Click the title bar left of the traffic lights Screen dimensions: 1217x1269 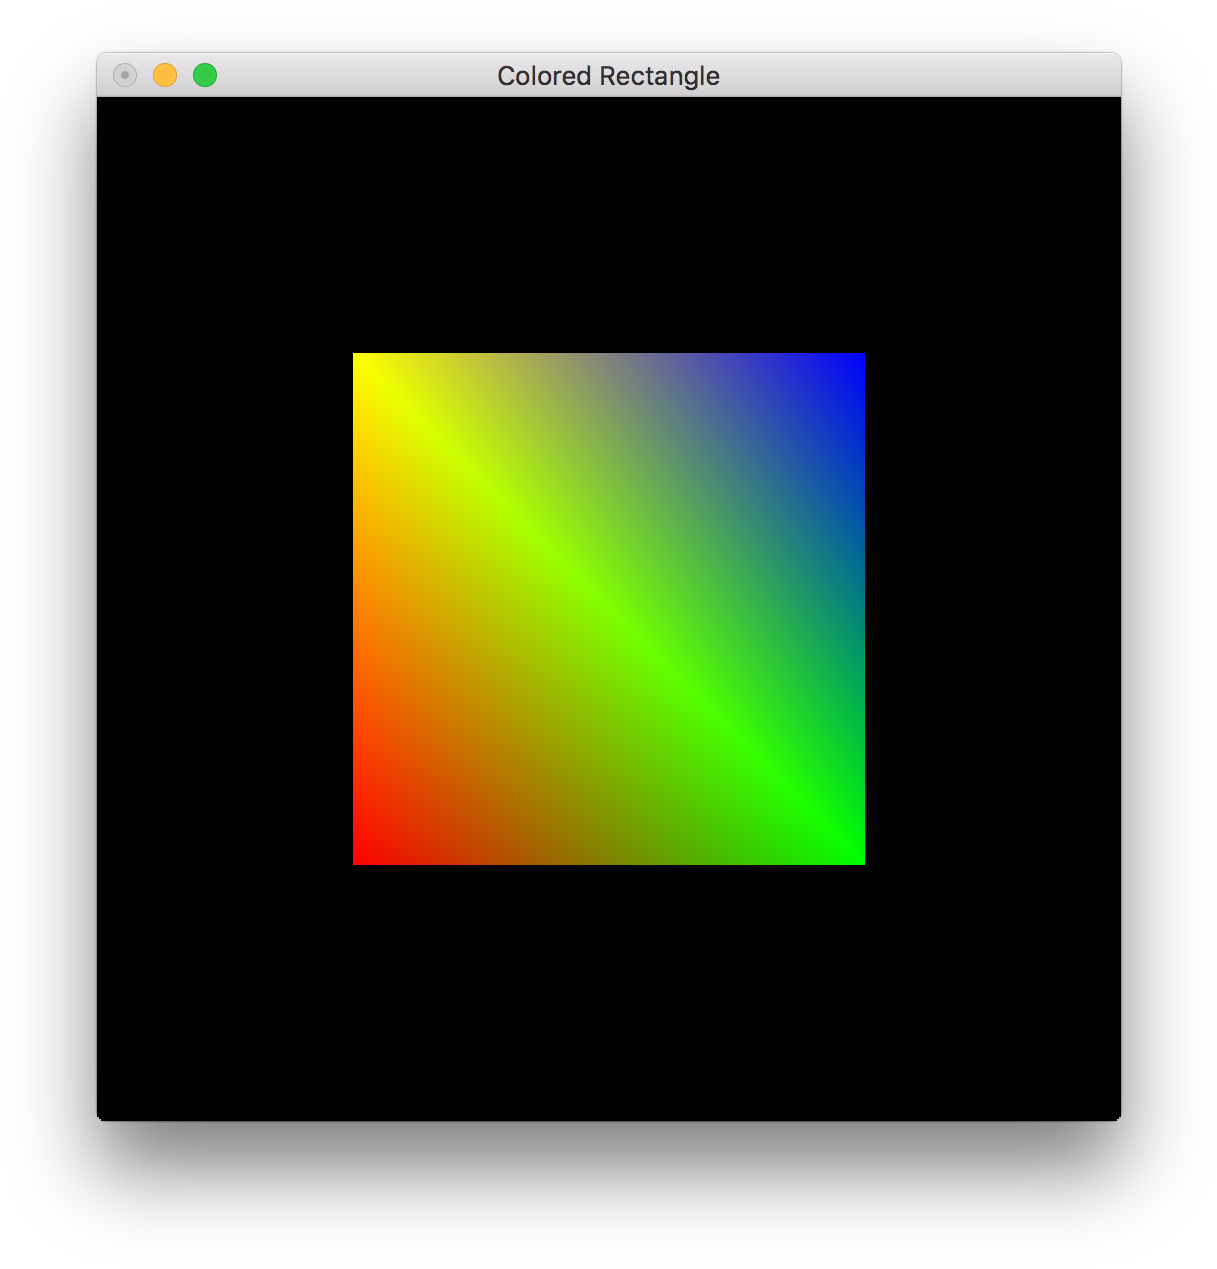point(108,75)
